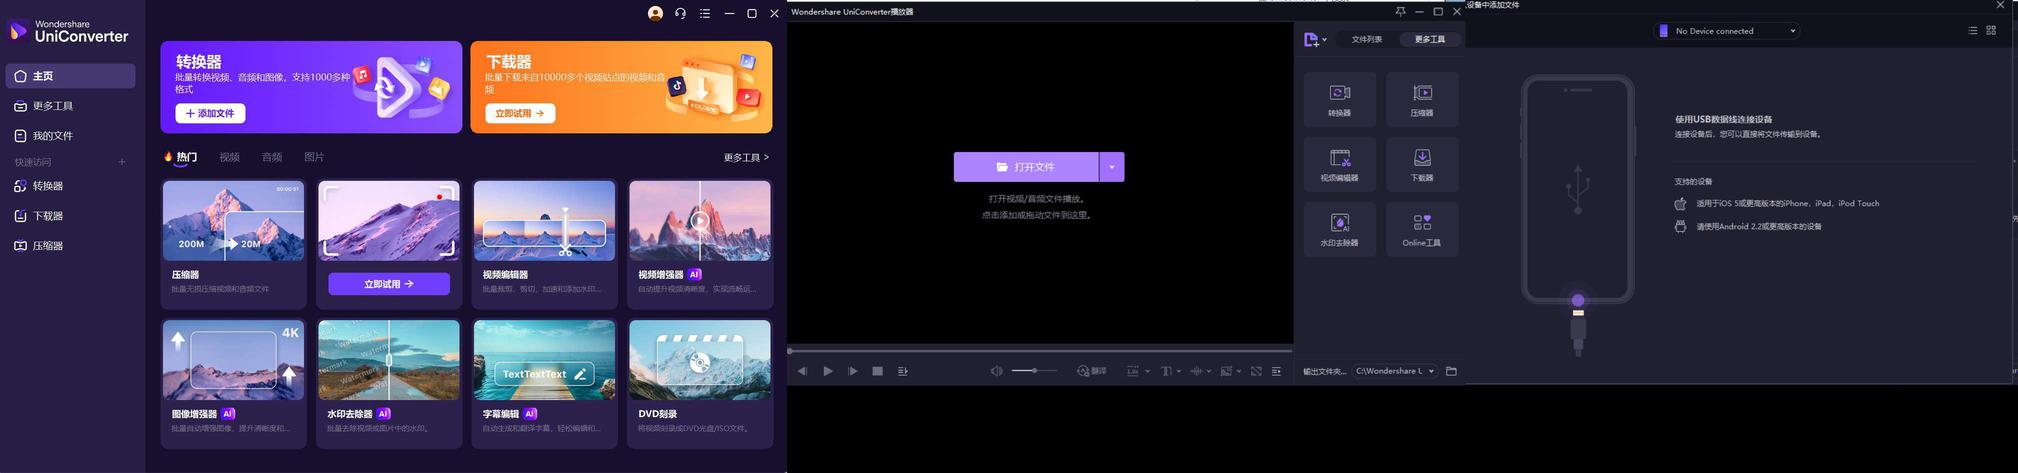Viewport: 2018px width, 473px height.
Task: Play previous item in the player
Action: coord(803,371)
